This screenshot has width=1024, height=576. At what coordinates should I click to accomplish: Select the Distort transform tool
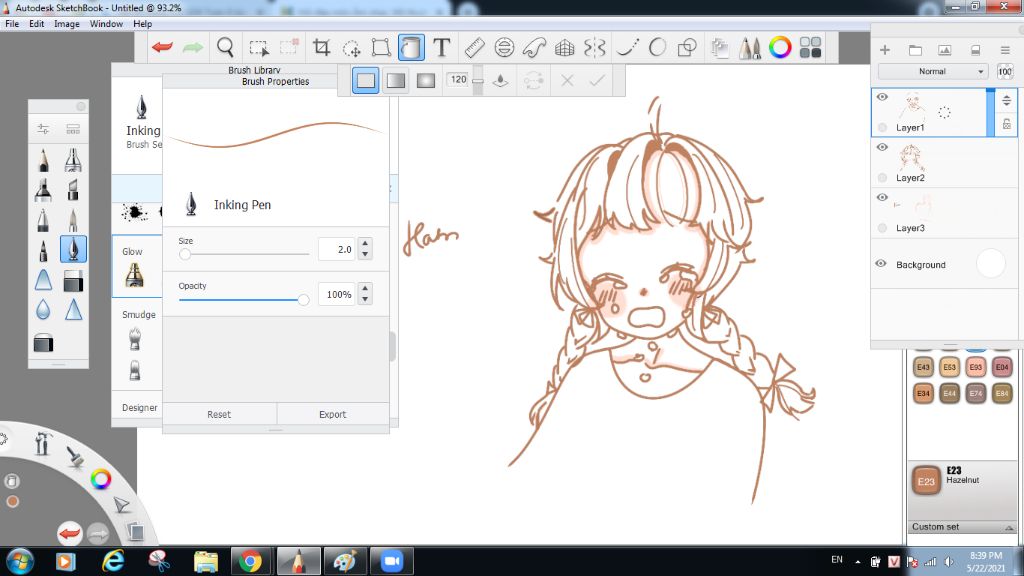pyautogui.click(x=381, y=47)
